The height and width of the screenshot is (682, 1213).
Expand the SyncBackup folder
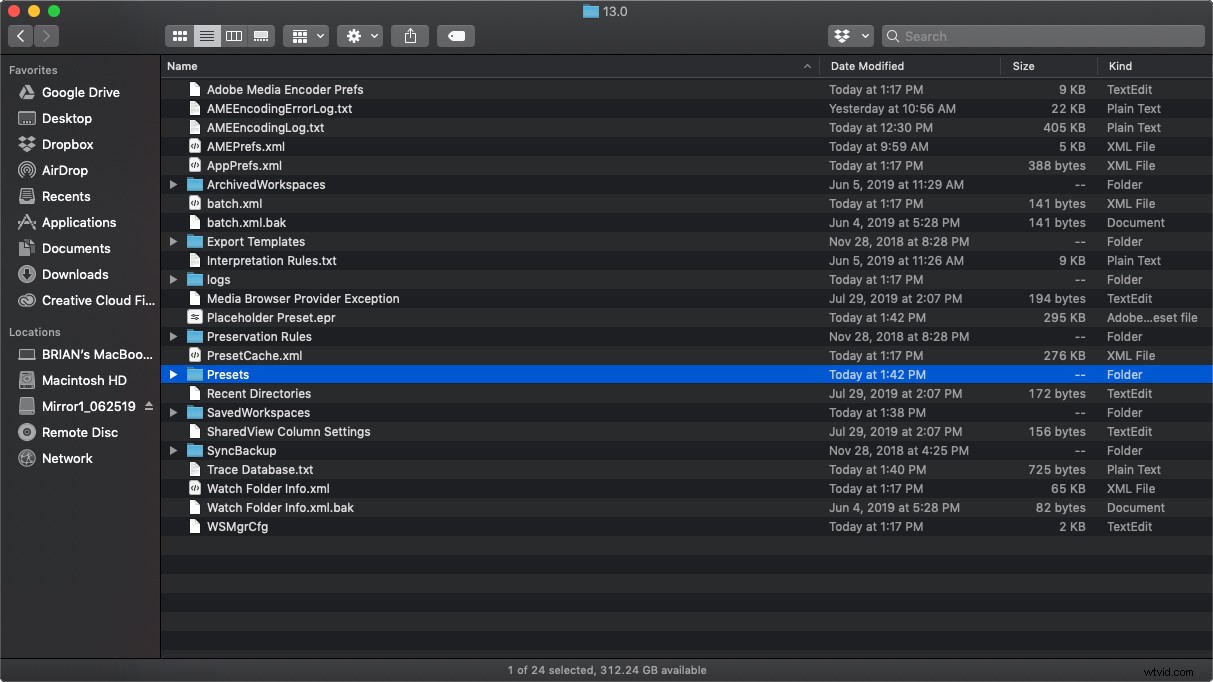coord(173,450)
